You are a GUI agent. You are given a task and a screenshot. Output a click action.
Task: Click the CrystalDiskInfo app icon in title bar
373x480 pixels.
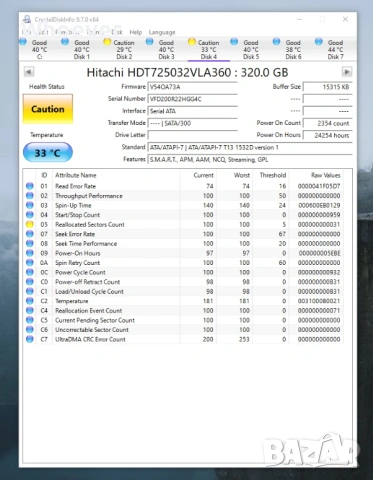(27, 19)
